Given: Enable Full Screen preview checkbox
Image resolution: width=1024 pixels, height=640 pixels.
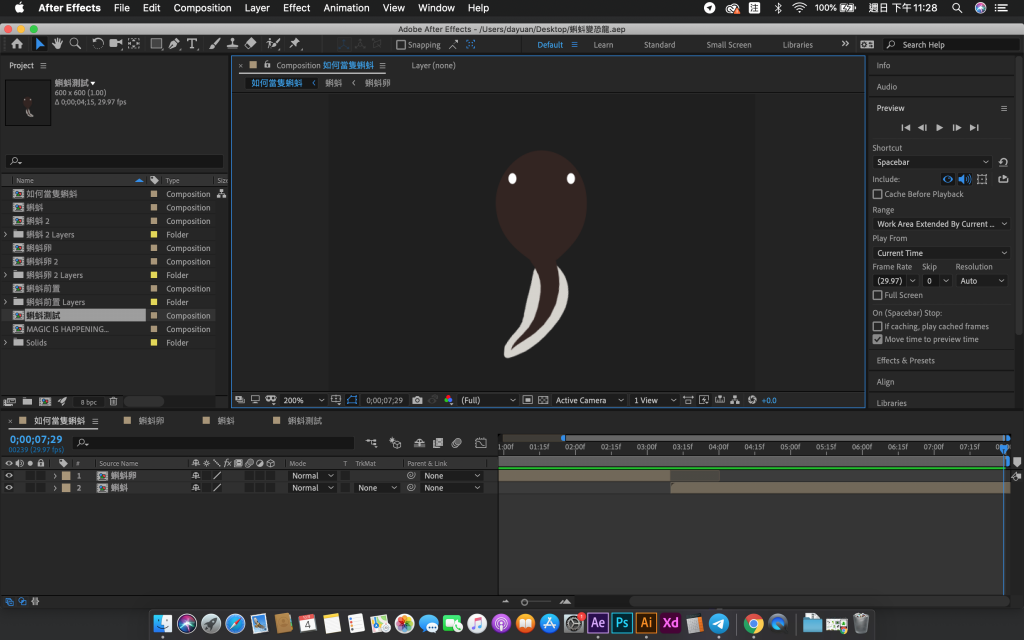Looking at the screenshot, I should 877,295.
